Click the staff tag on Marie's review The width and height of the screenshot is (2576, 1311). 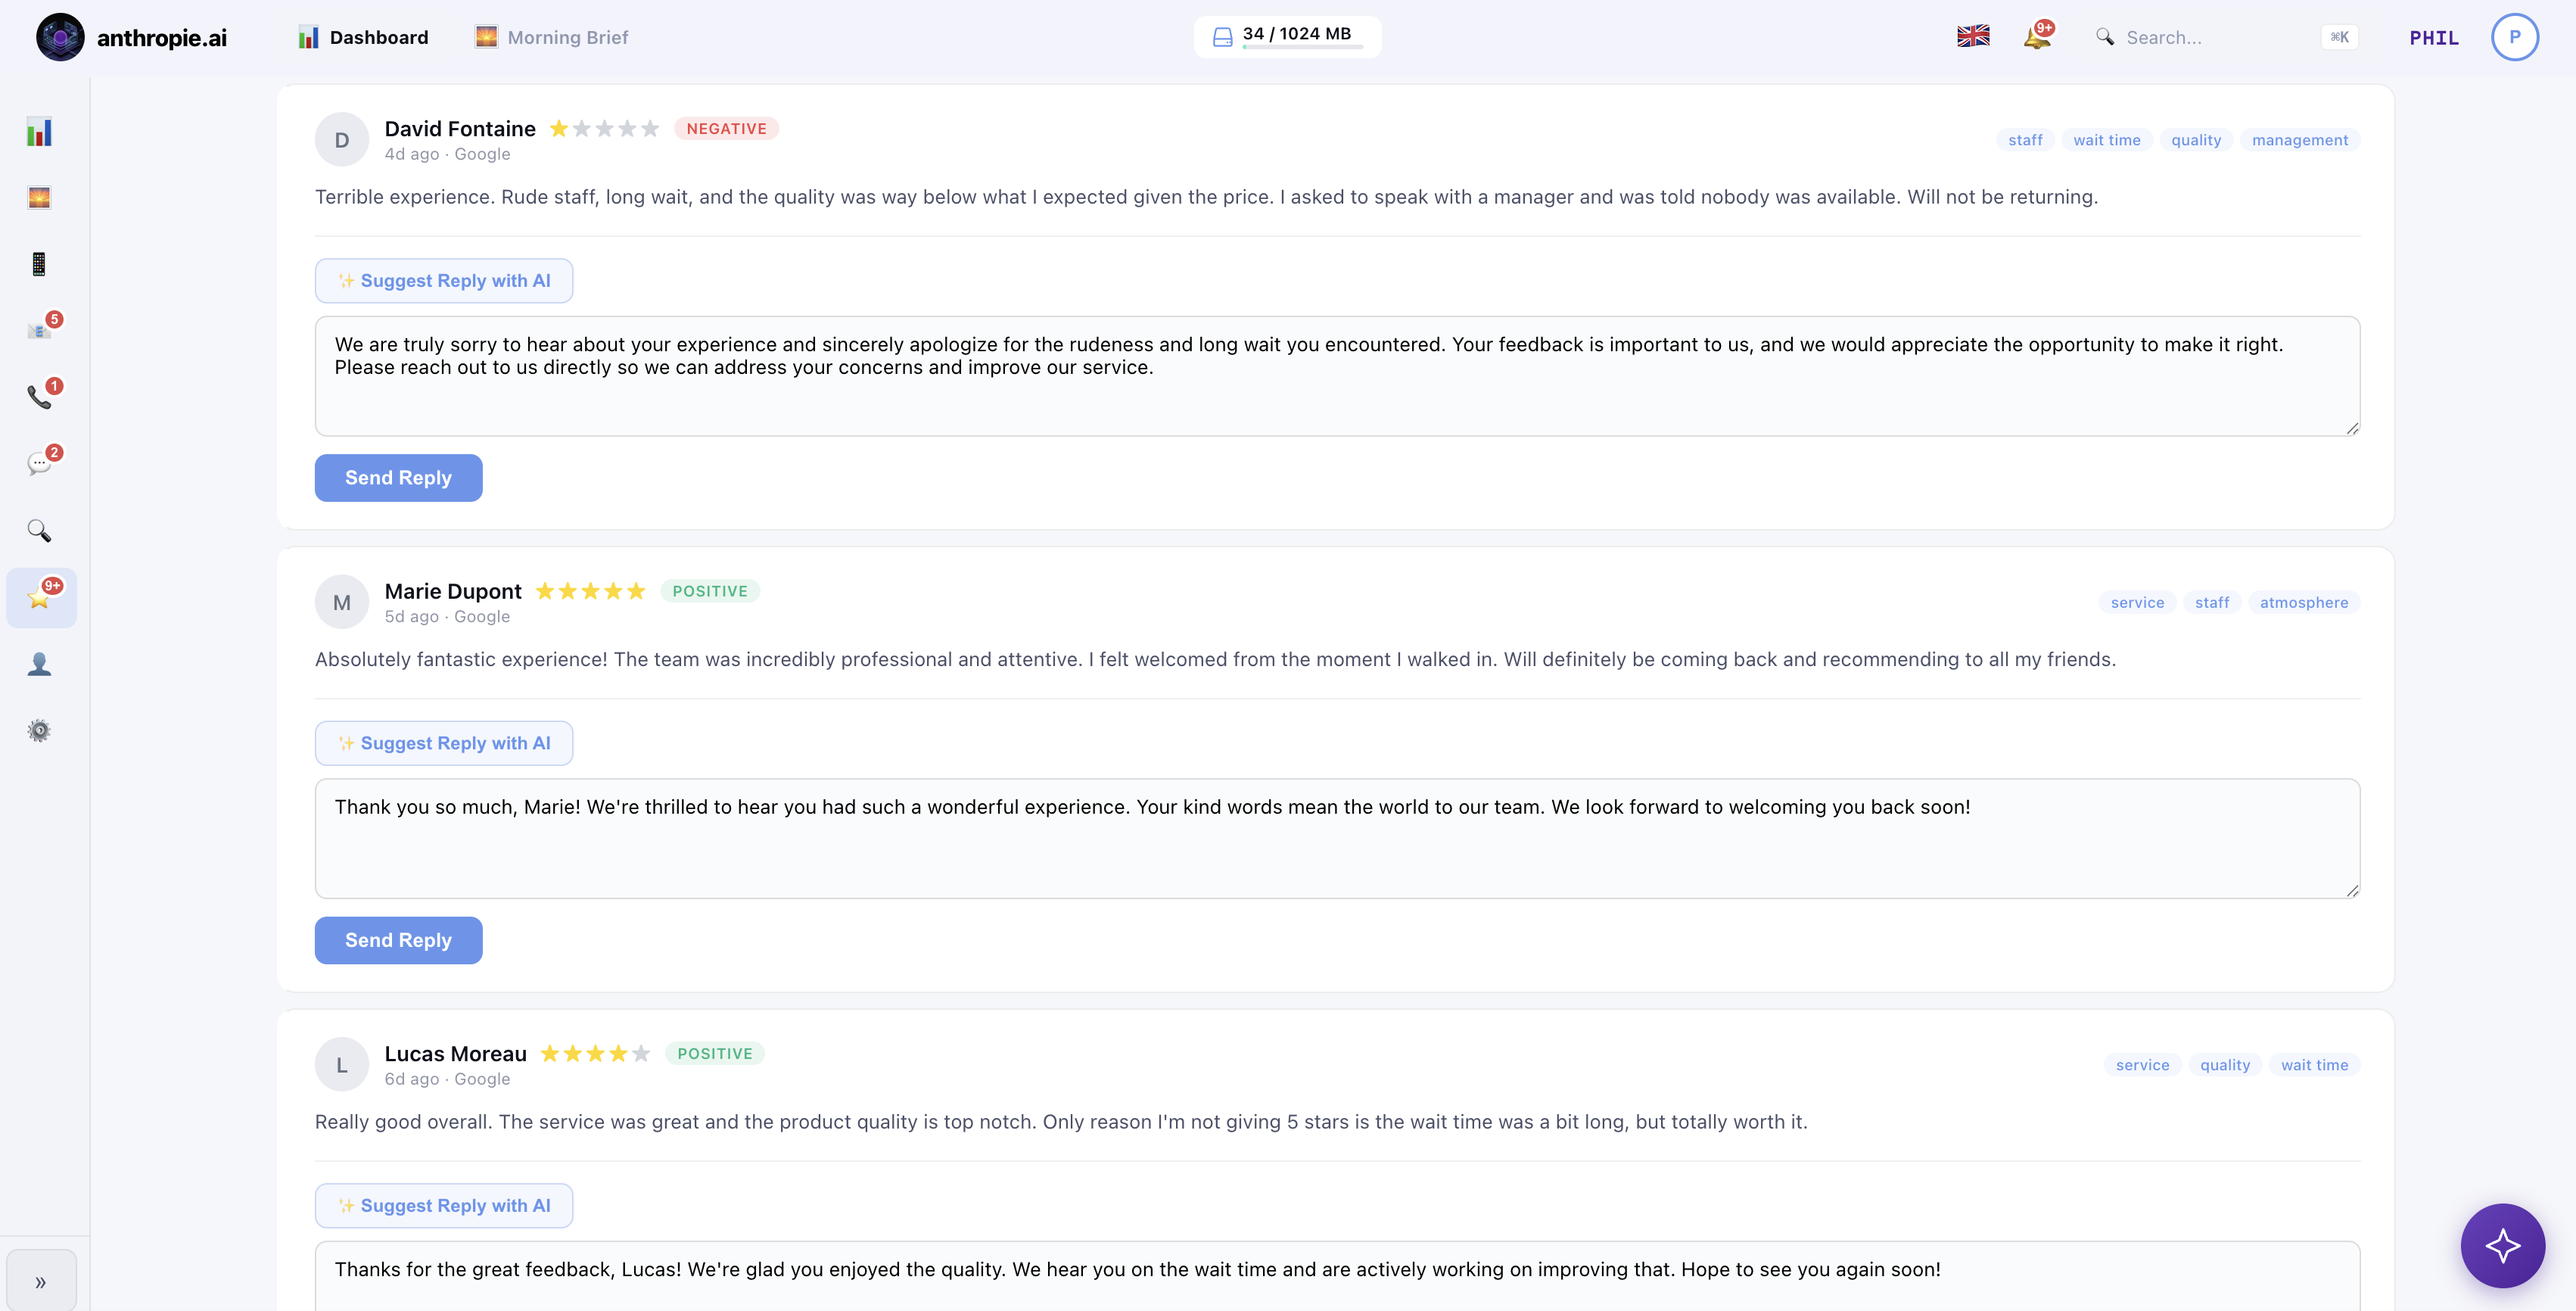point(2212,602)
